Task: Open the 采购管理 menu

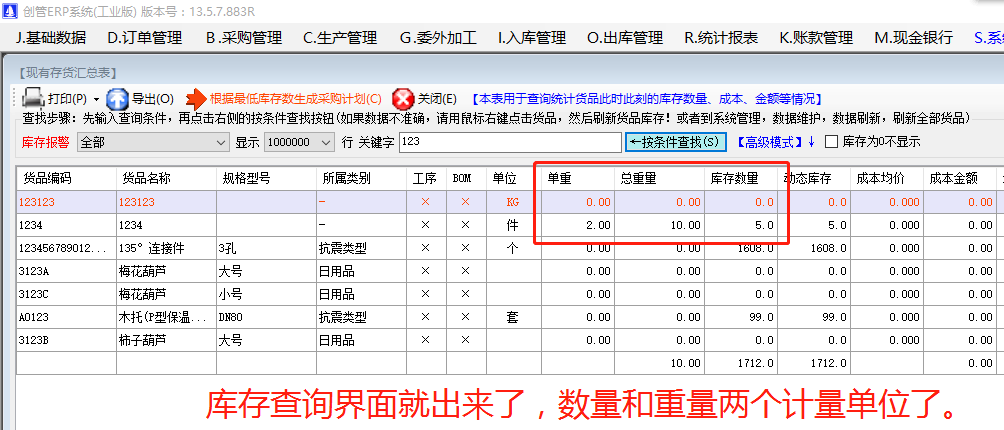Action: pyautogui.click(x=243, y=38)
